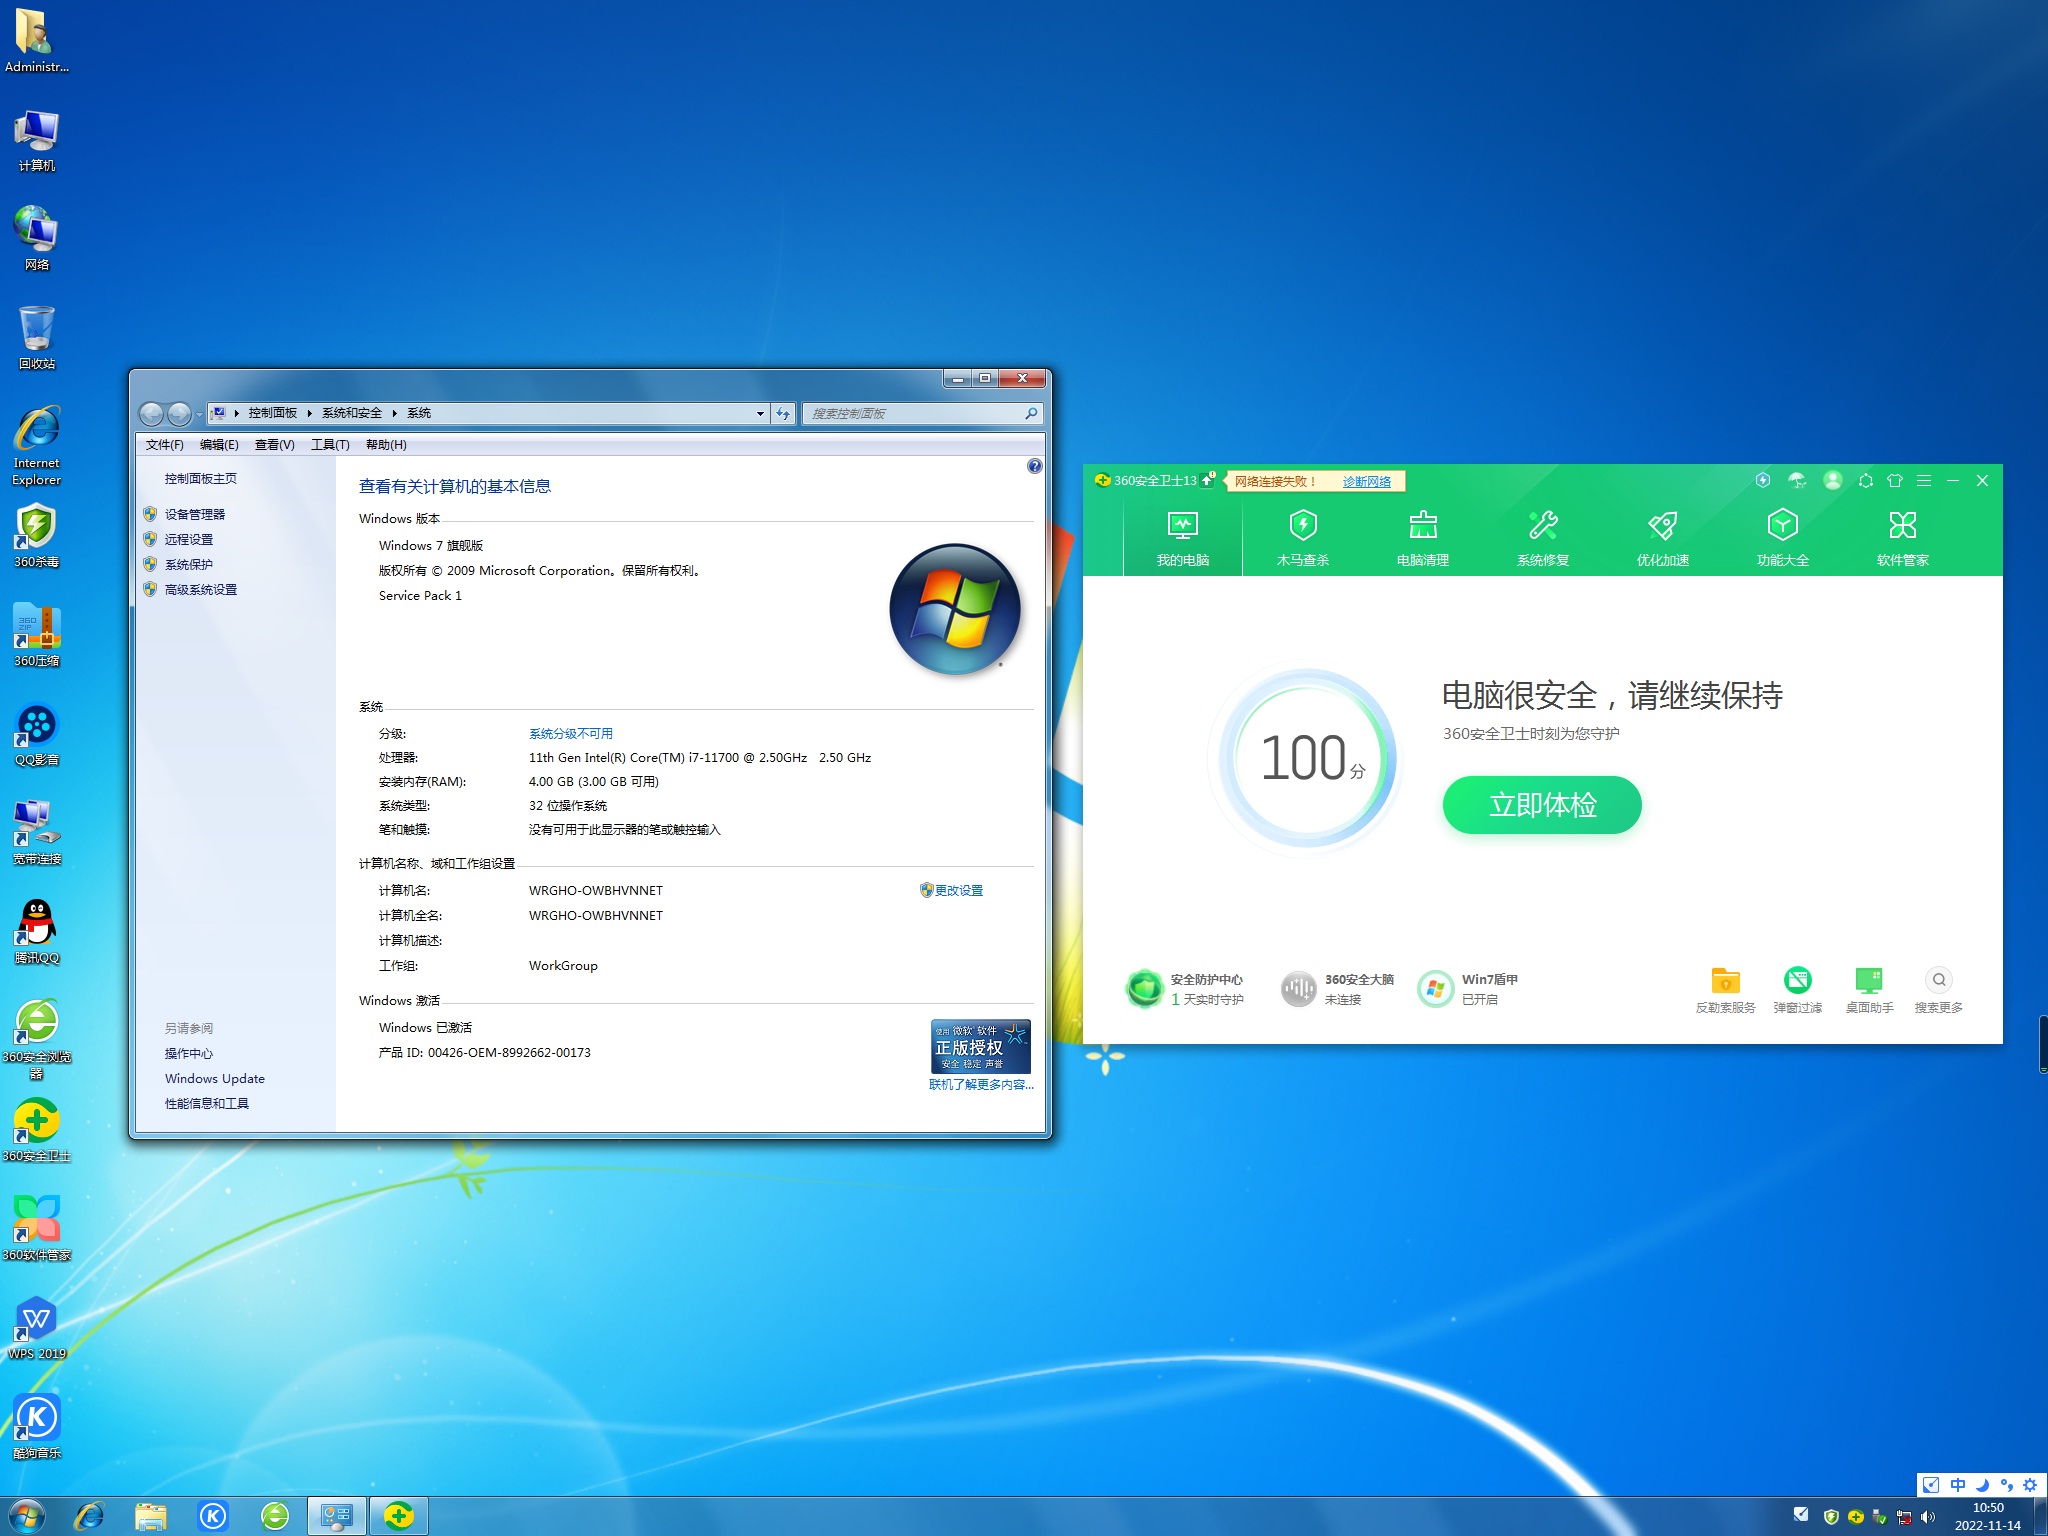Expand arrow after 控制面板 breadcrumb
The height and width of the screenshot is (1536, 2048).
[310, 413]
